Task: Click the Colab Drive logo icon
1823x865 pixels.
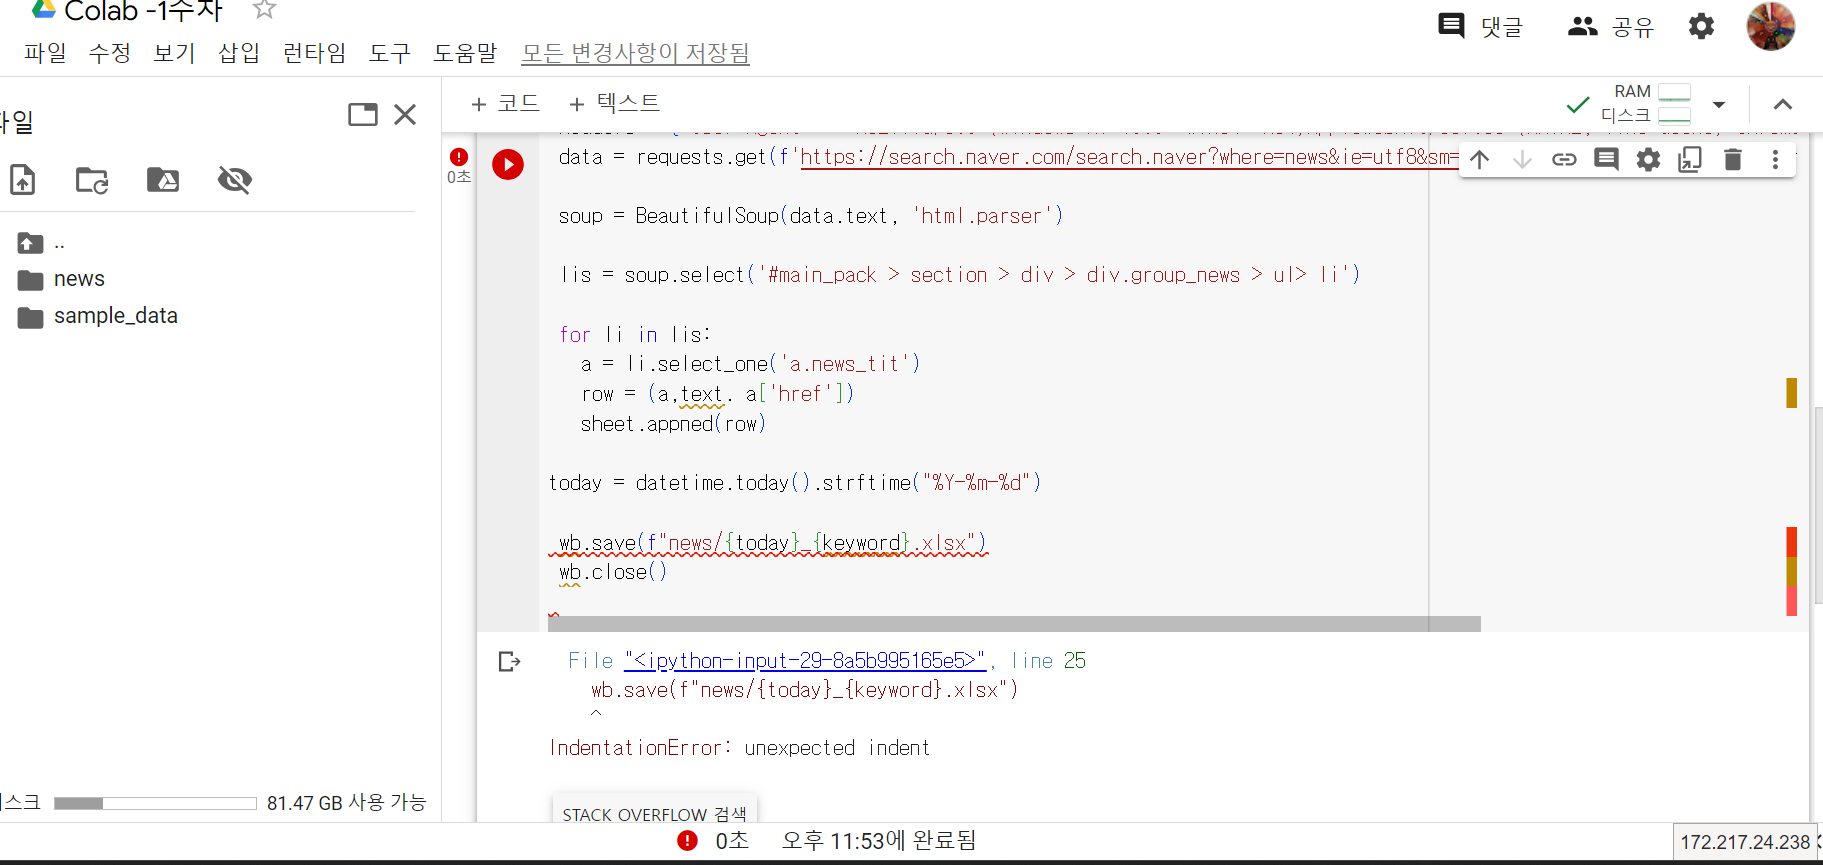Action: click(43, 9)
